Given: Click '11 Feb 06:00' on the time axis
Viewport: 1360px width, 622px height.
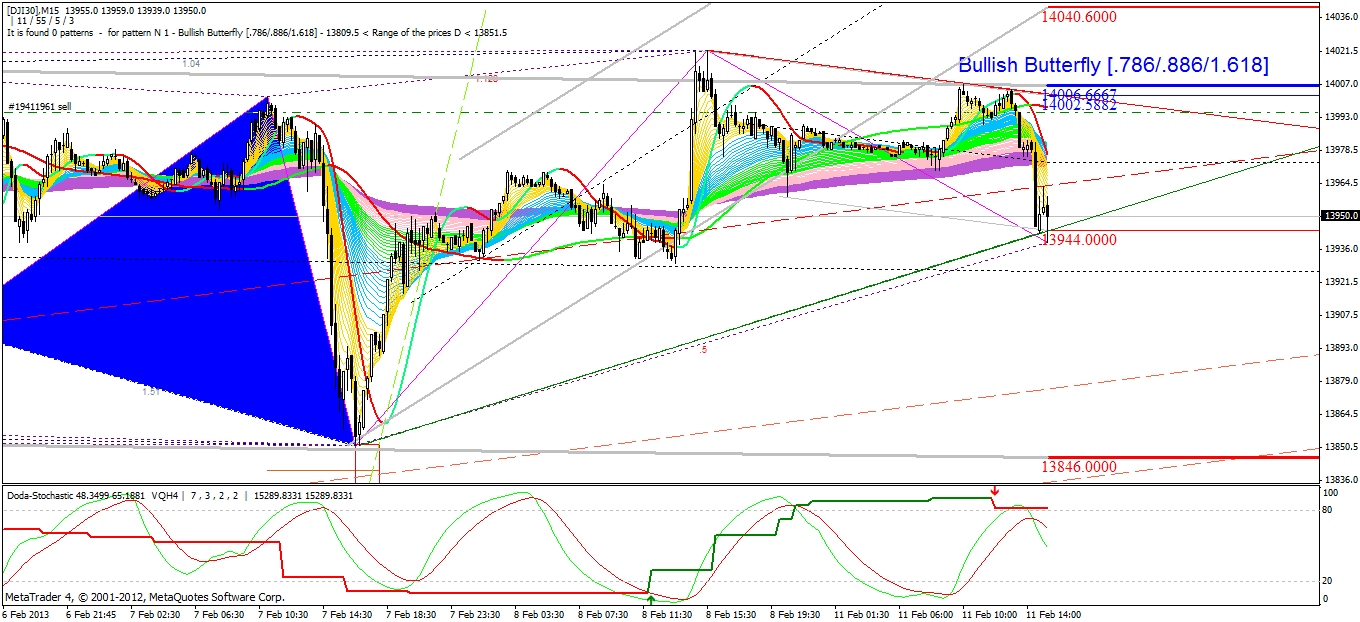Looking at the screenshot, I should click(926, 614).
